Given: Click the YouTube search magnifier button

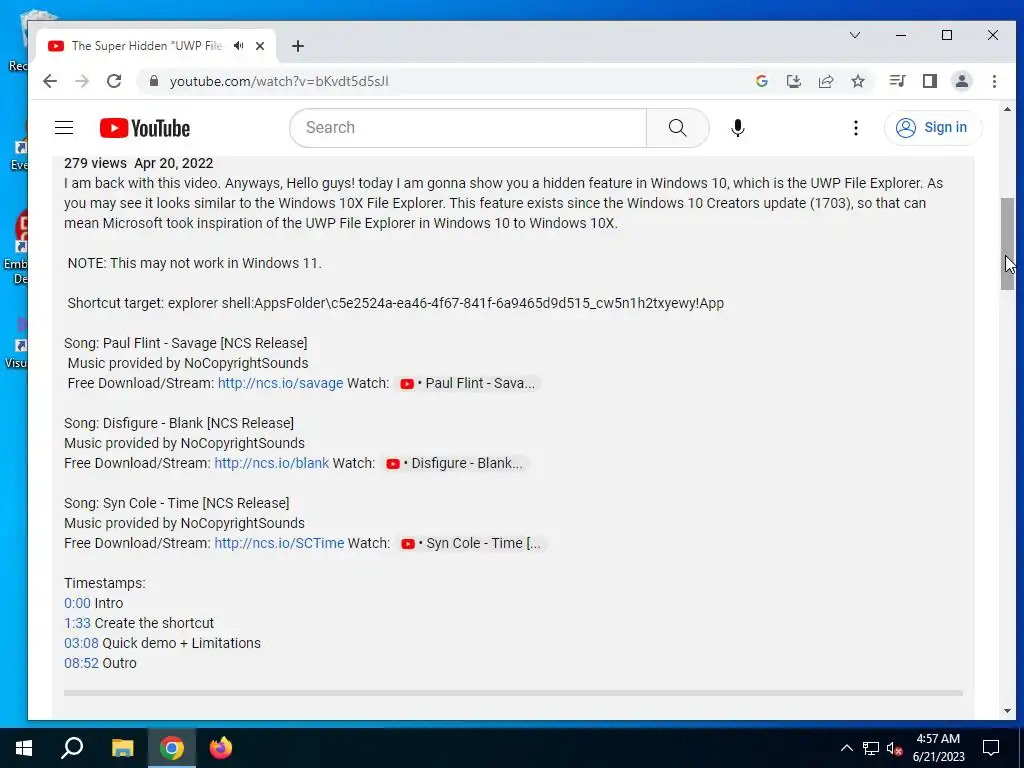Looking at the screenshot, I should click(x=677, y=127).
